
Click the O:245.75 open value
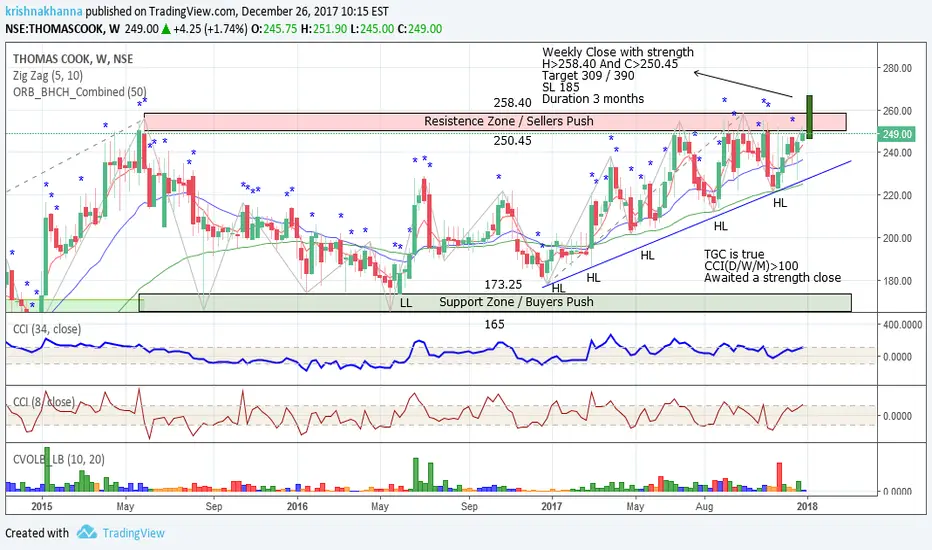click(274, 29)
